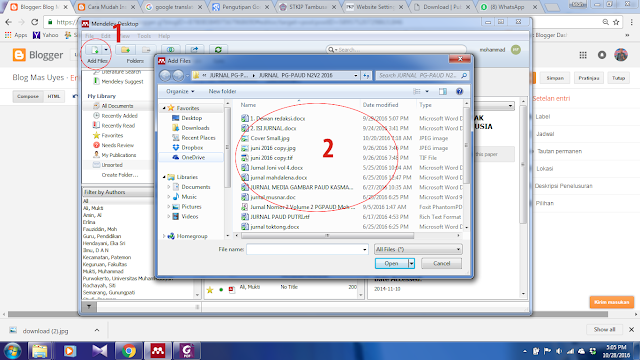Select file juni 2016 copy.tif

coord(271,158)
